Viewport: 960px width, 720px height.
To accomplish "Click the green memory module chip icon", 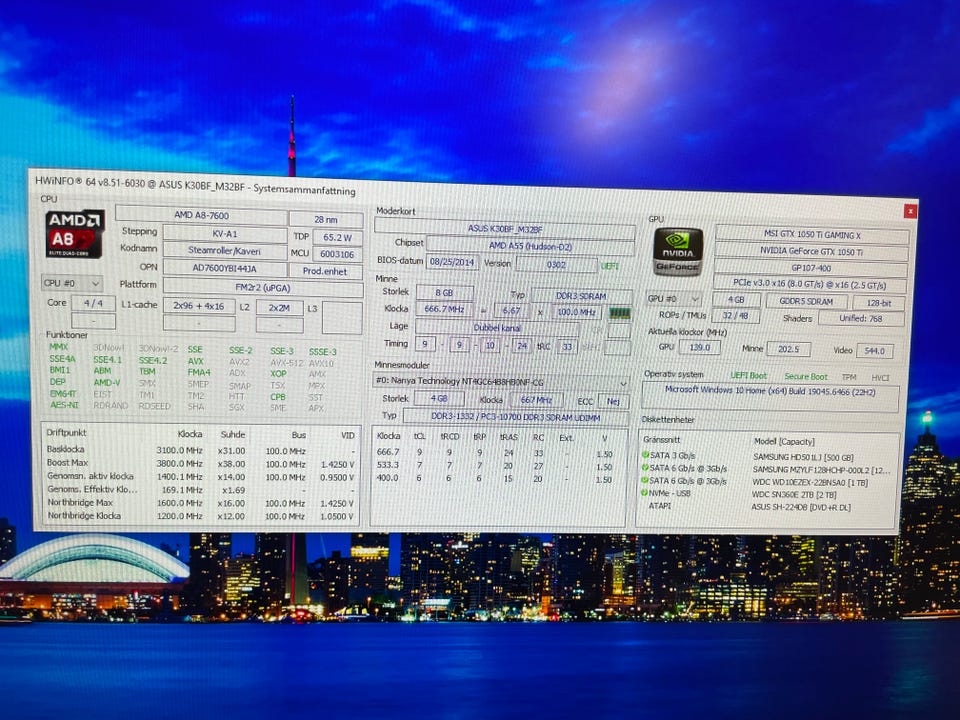I will coord(619,313).
